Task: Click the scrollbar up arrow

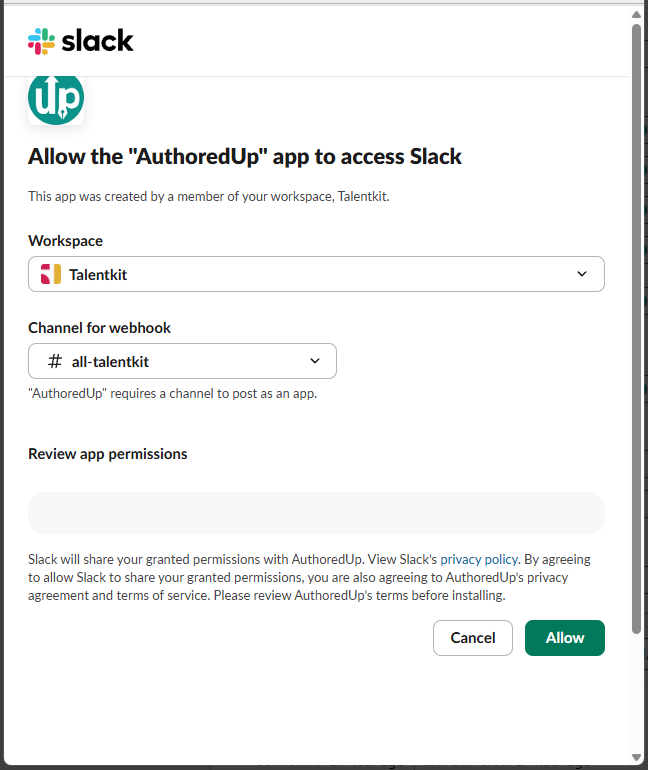Action: pos(636,15)
